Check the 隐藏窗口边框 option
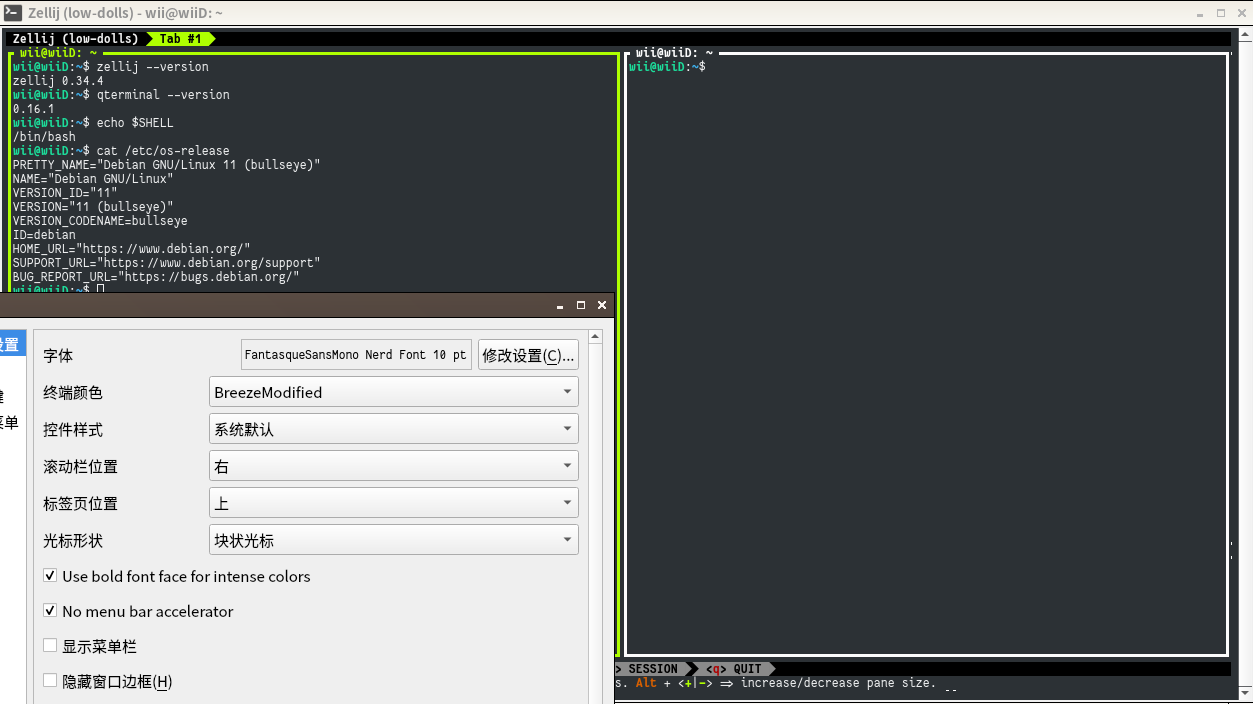The height and width of the screenshot is (704, 1253). (x=49, y=680)
